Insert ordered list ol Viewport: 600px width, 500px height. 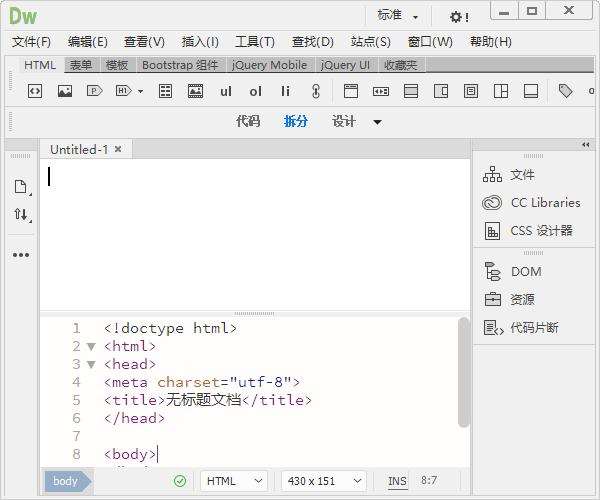coord(255,91)
